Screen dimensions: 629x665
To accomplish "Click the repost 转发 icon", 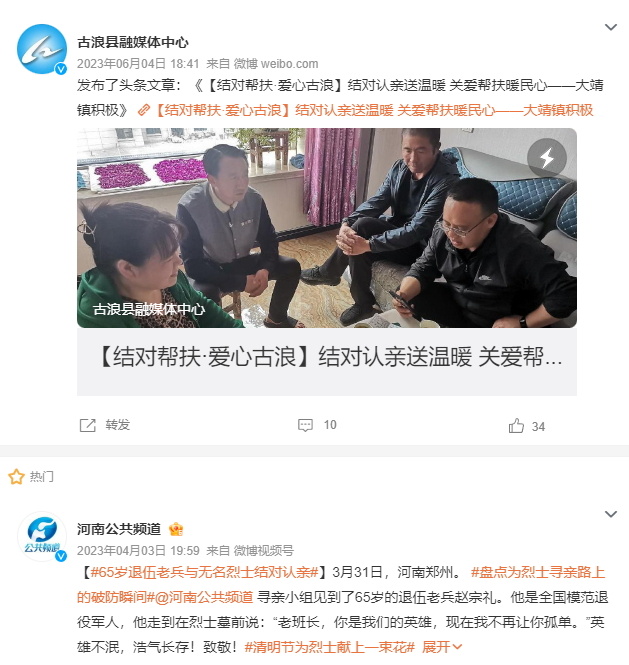I will tap(88, 425).
